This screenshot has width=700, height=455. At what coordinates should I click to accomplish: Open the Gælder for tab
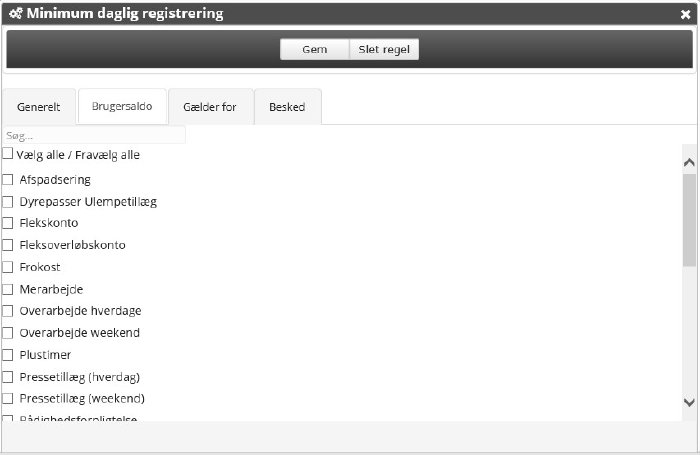pyautogui.click(x=210, y=107)
